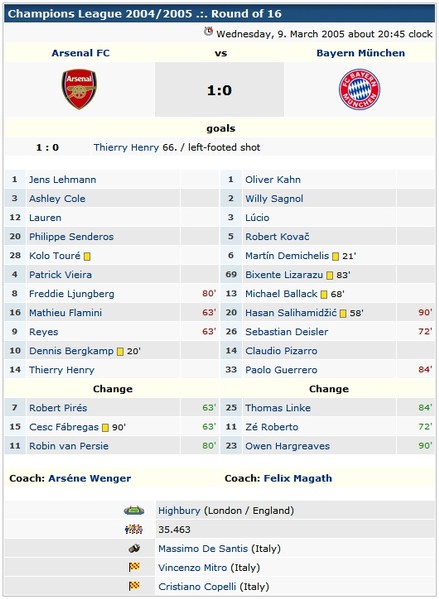439x599 pixels.
Task: Open goalscorer Thierry Henry's link in goals row
Action: click(x=126, y=147)
